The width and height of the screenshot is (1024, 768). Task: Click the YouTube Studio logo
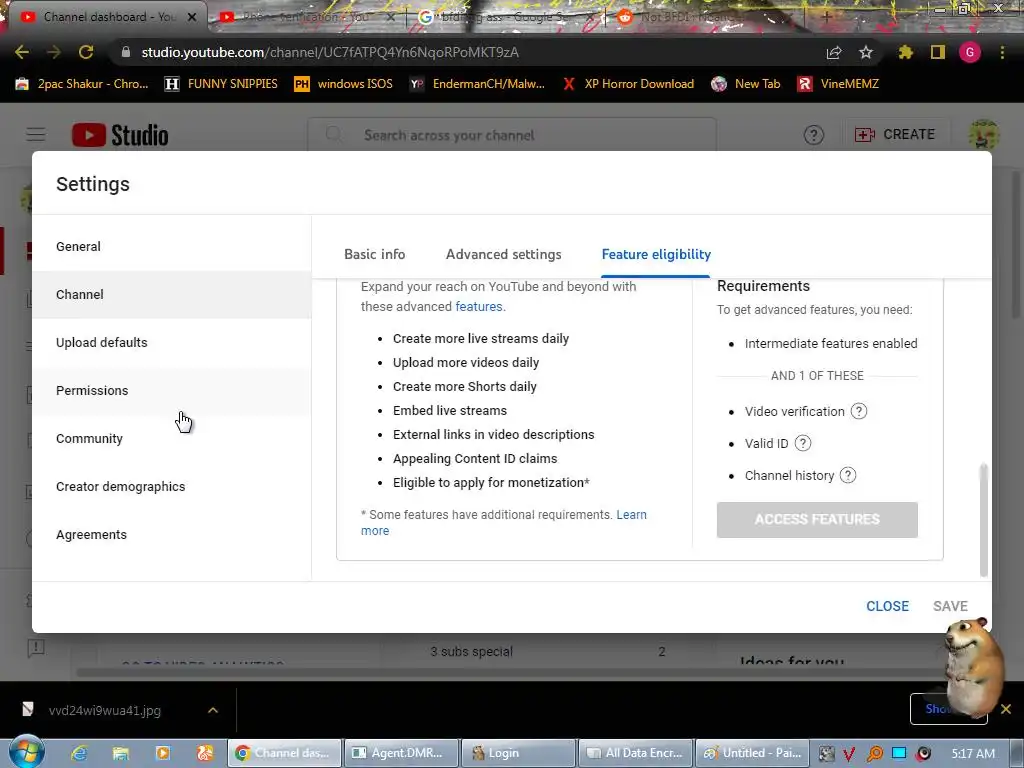(120, 135)
